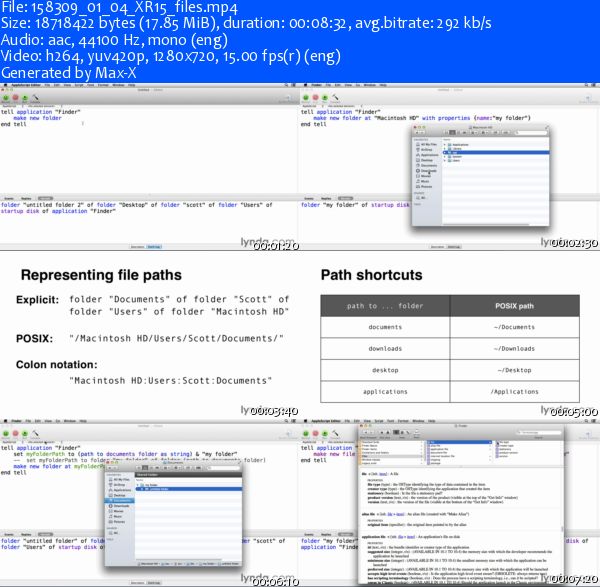Click Record icon in the 00:06:10 frame
This screenshot has width=600, height=587.
(x=6, y=434)
